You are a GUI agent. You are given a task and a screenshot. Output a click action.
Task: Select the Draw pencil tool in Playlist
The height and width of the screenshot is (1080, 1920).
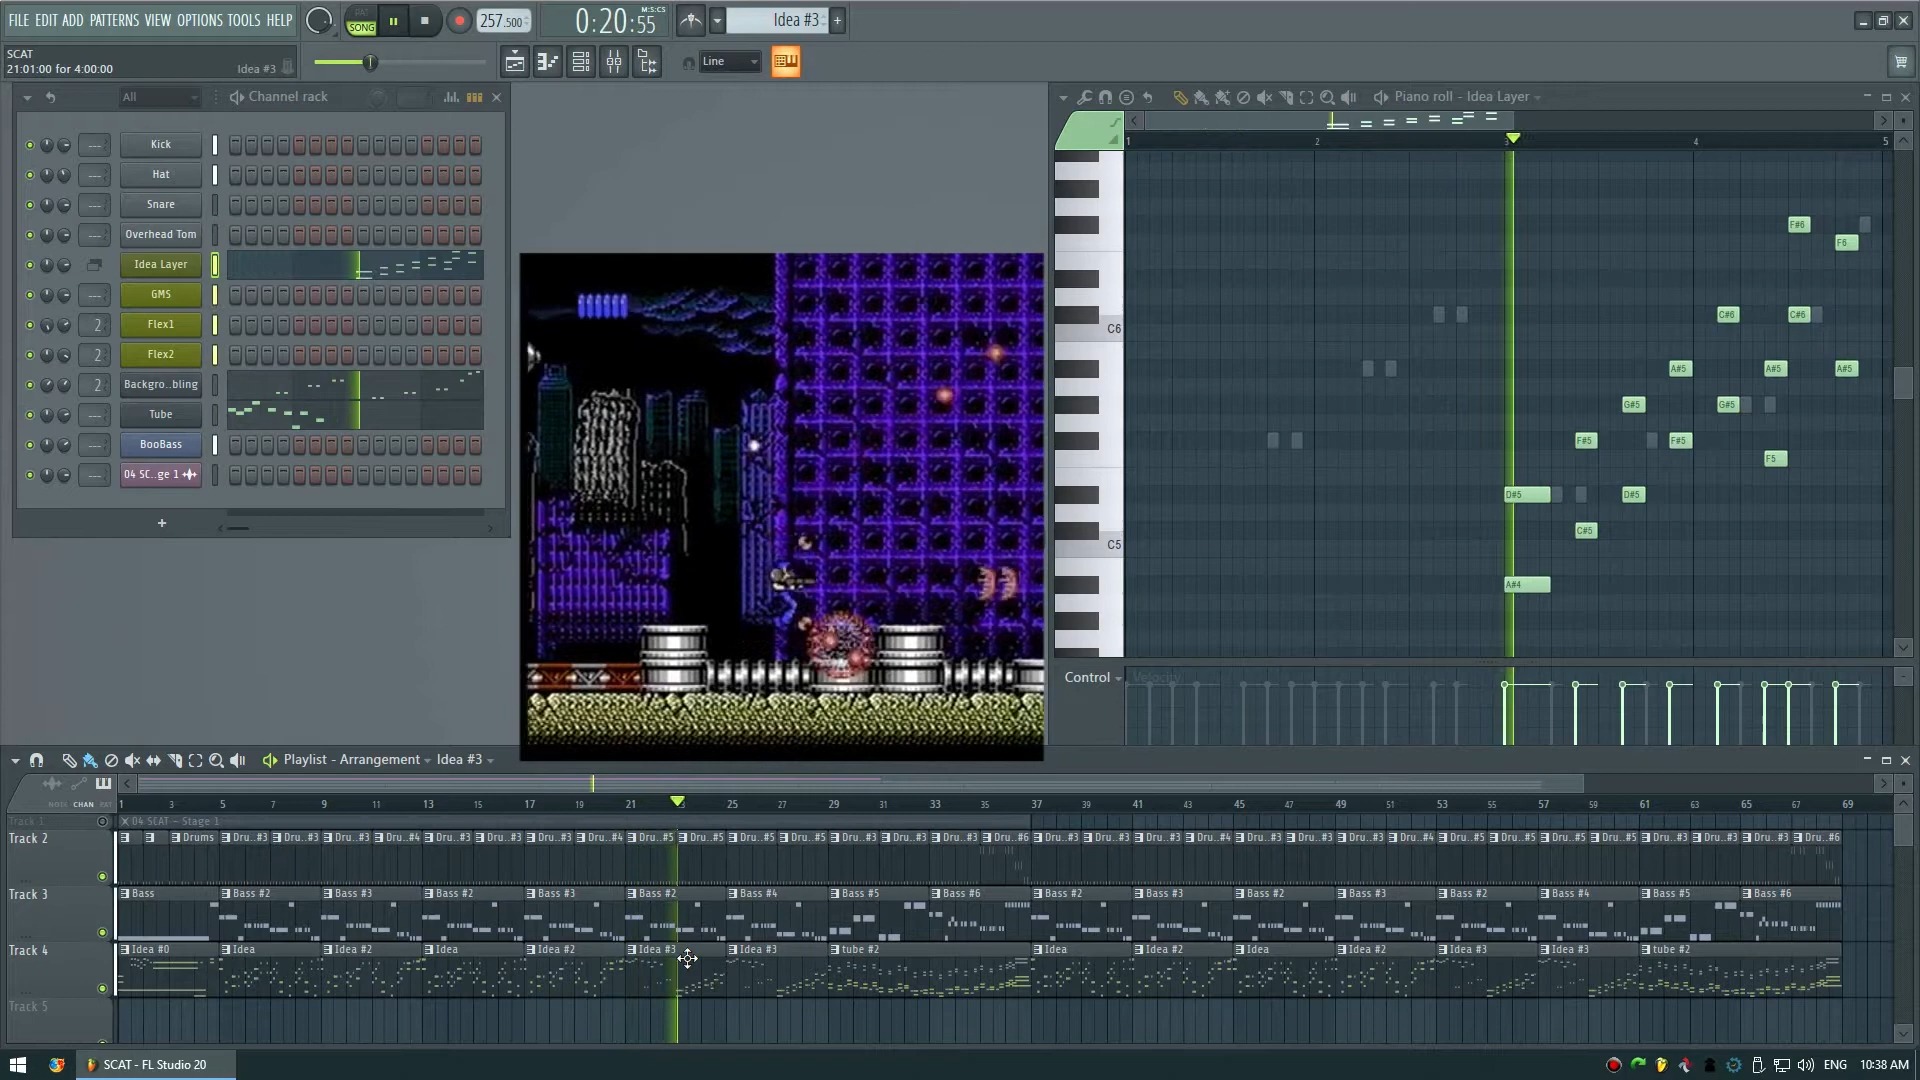[x=69, y=760]
